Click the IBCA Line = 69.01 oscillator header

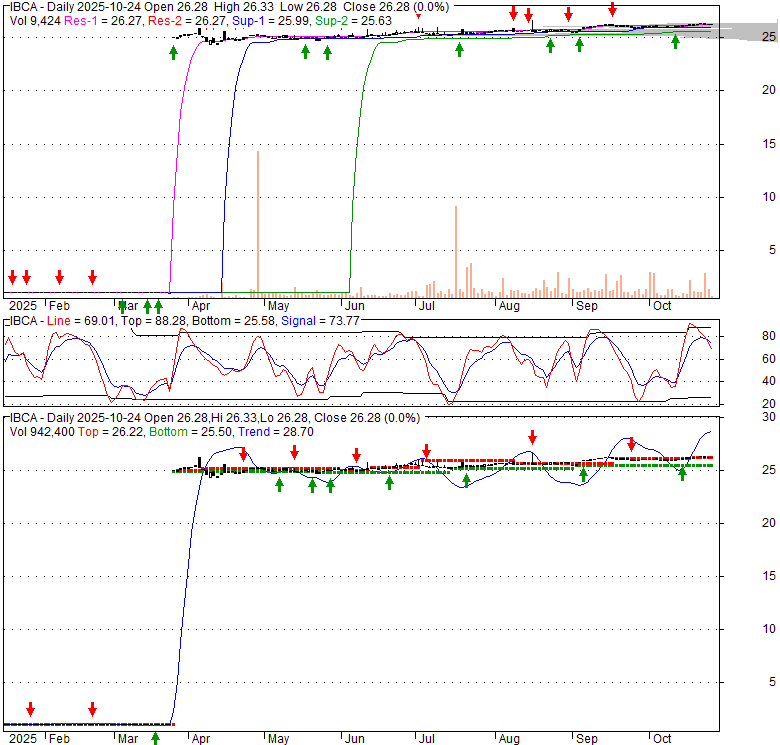[x=62, y=321]
